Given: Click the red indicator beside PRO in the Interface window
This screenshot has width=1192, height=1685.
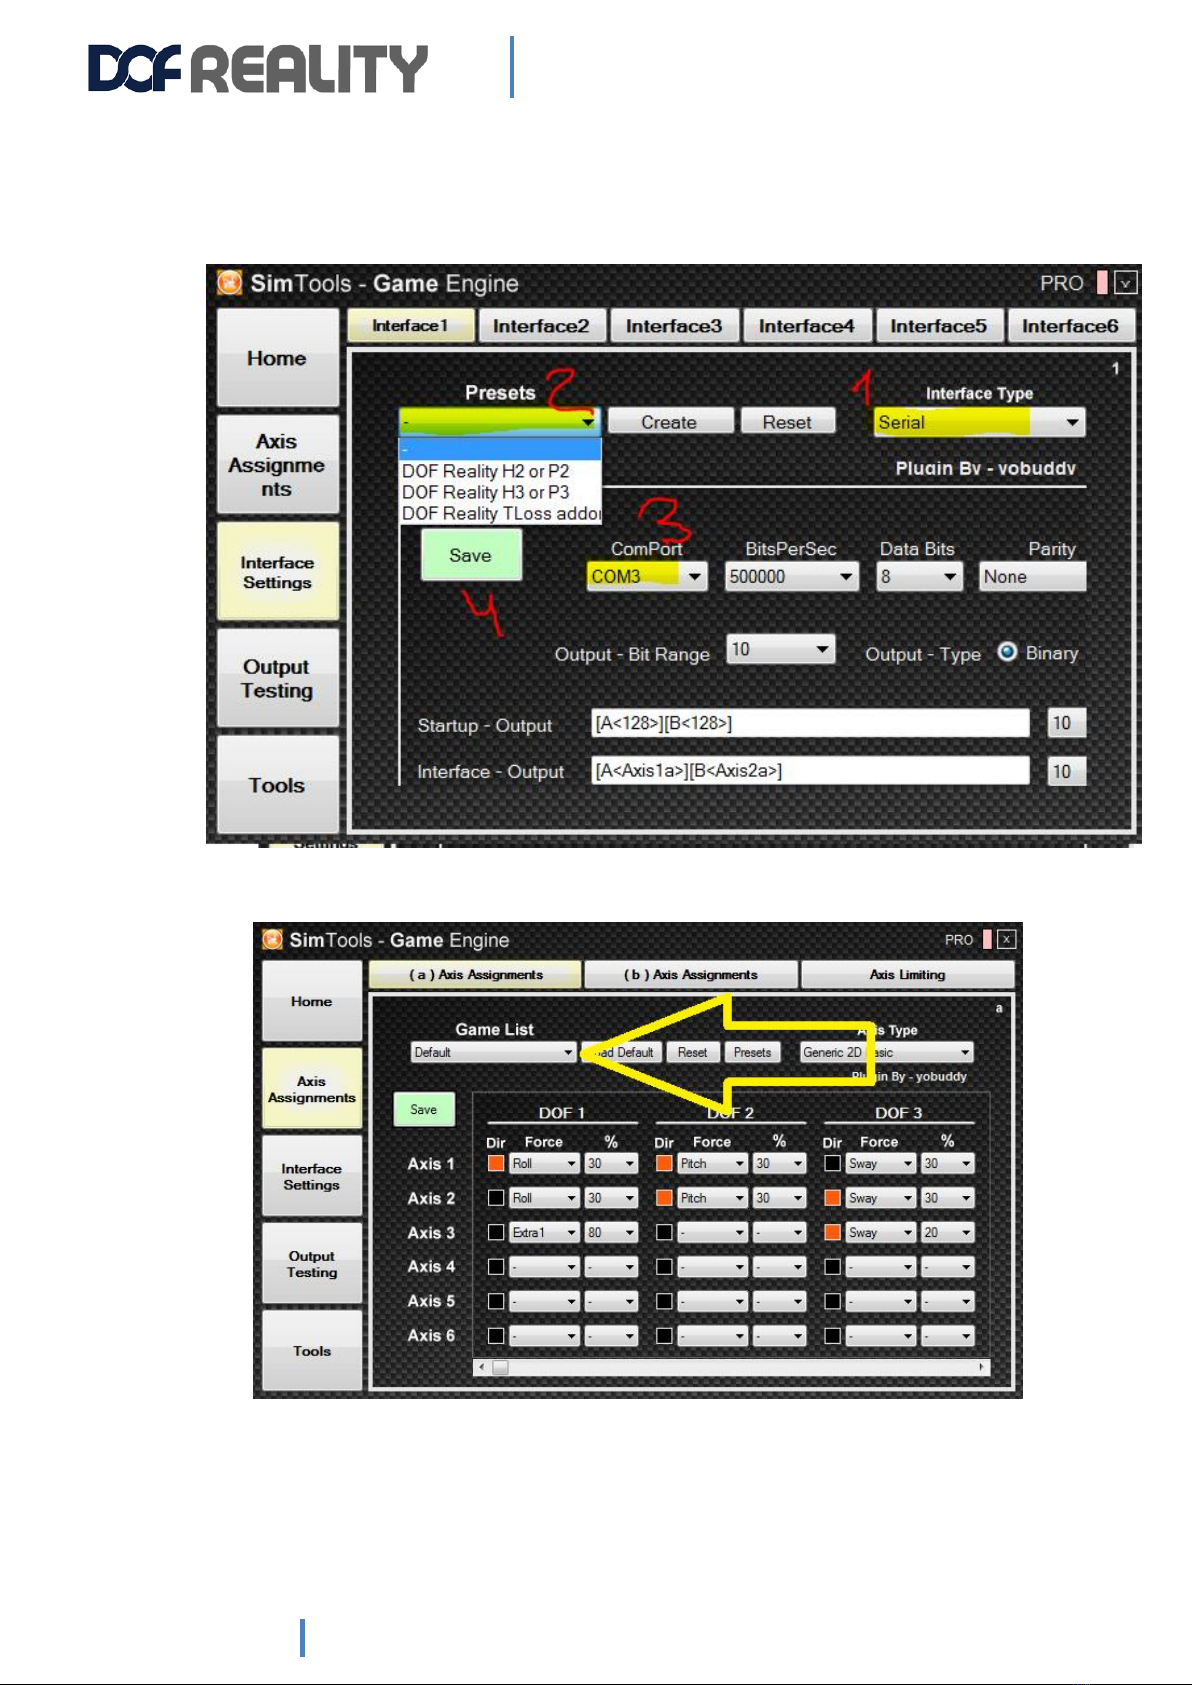Looking at the screenshot, I should click(1102, 283).
